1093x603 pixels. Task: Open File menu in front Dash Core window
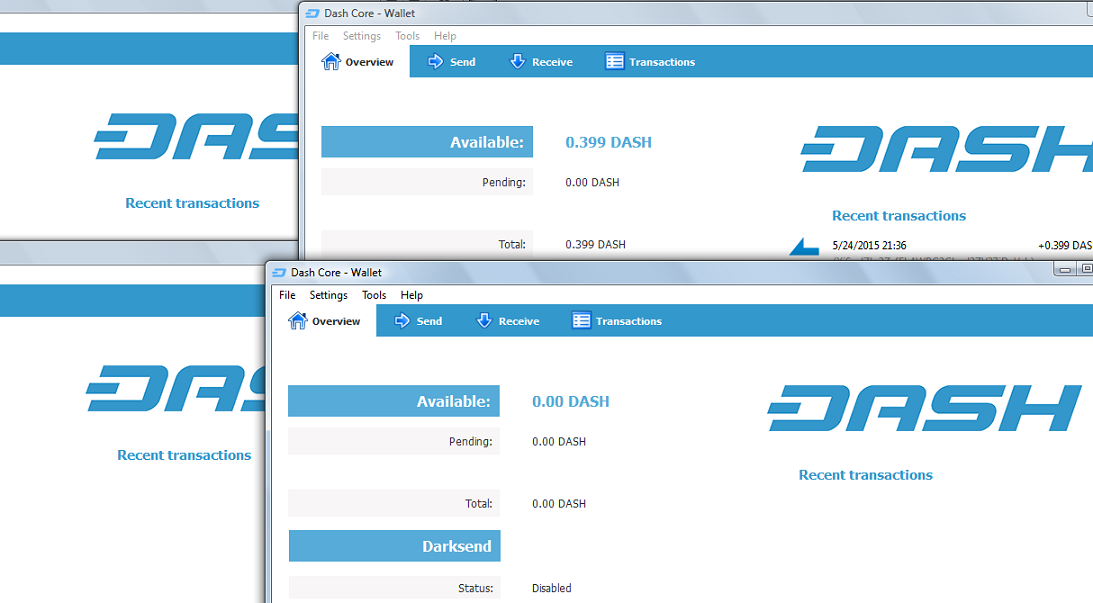click(287, 295)
